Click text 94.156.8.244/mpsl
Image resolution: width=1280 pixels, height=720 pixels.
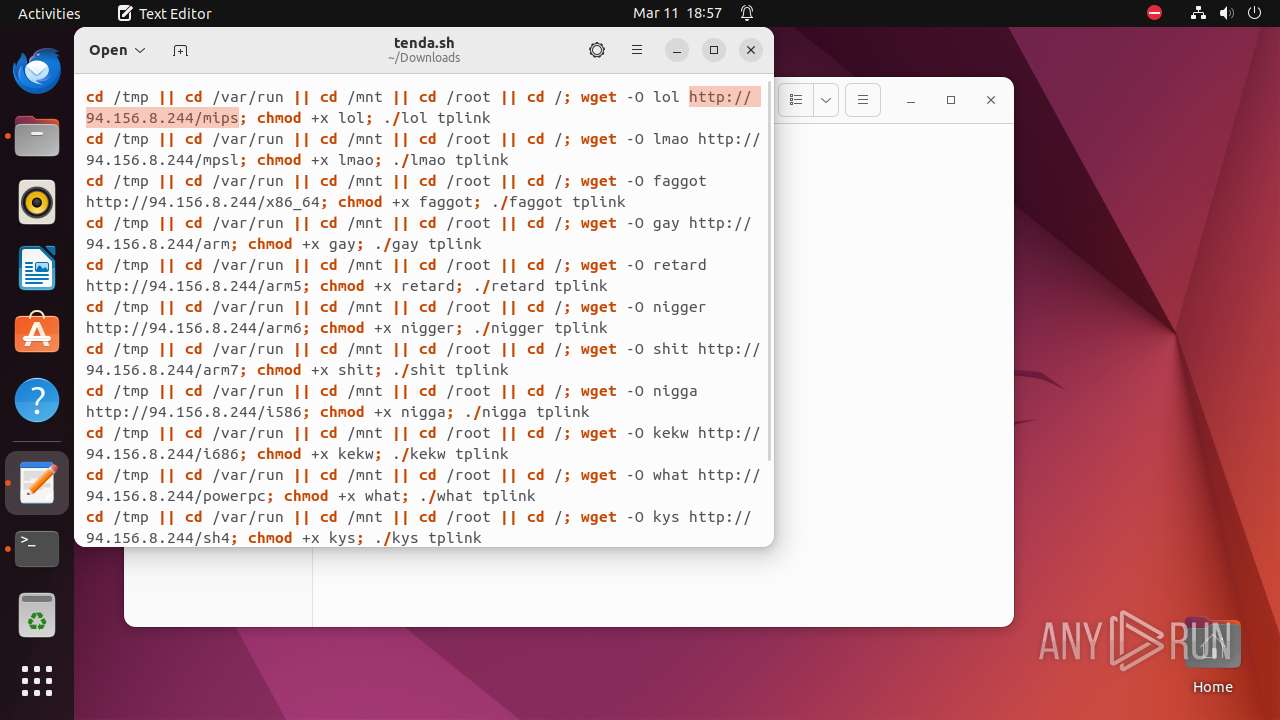coord(162,160)
